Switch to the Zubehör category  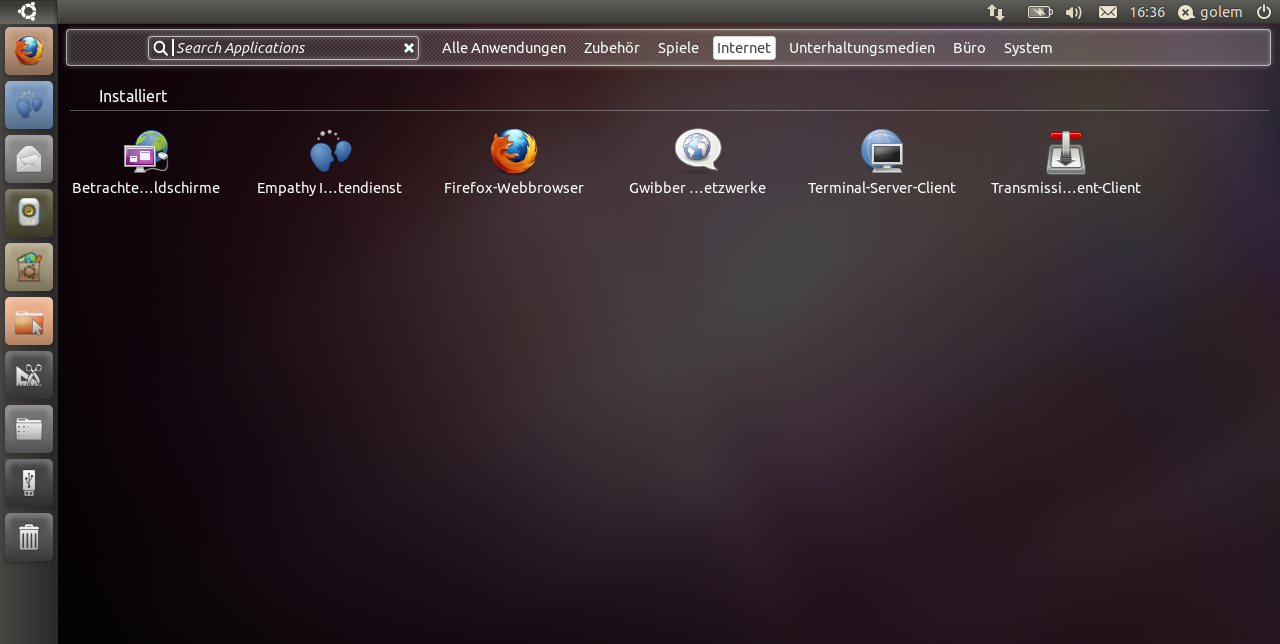pyautogui.click(x=611, y=48)
